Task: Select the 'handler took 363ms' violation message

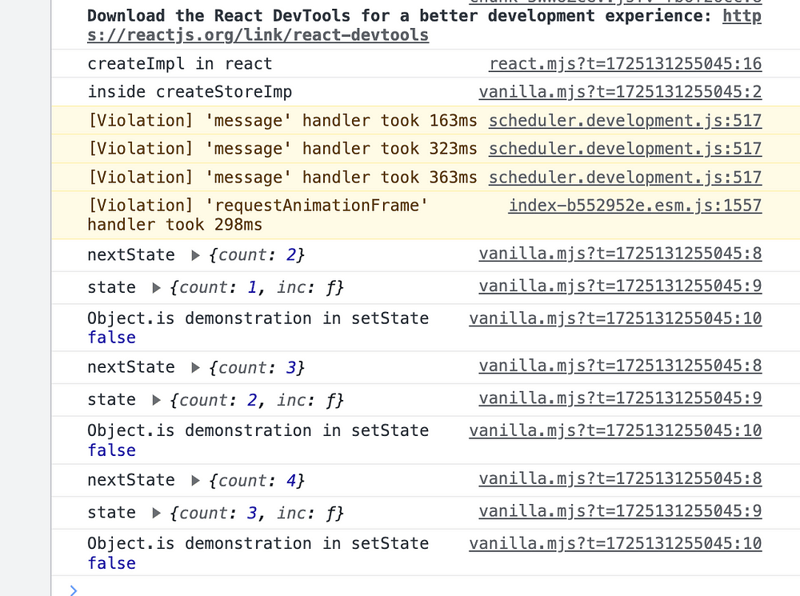Action: (282, 177)
